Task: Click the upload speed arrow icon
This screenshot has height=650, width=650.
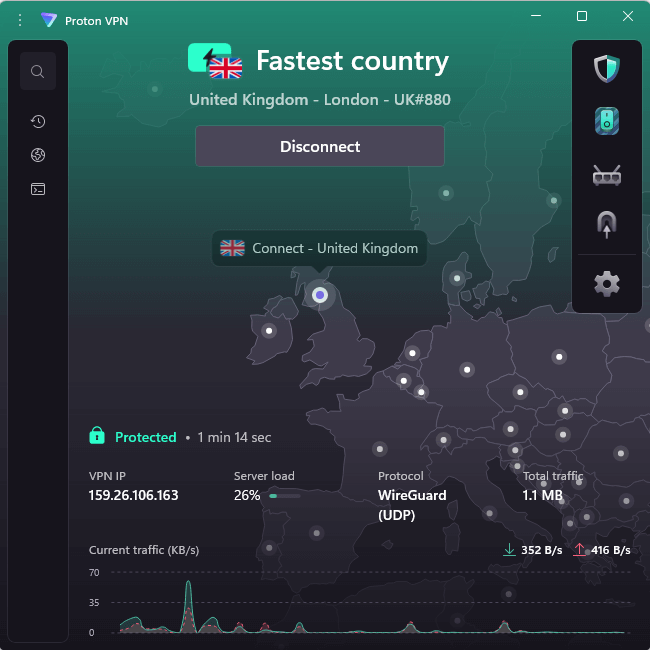Action: click(579, 550)
